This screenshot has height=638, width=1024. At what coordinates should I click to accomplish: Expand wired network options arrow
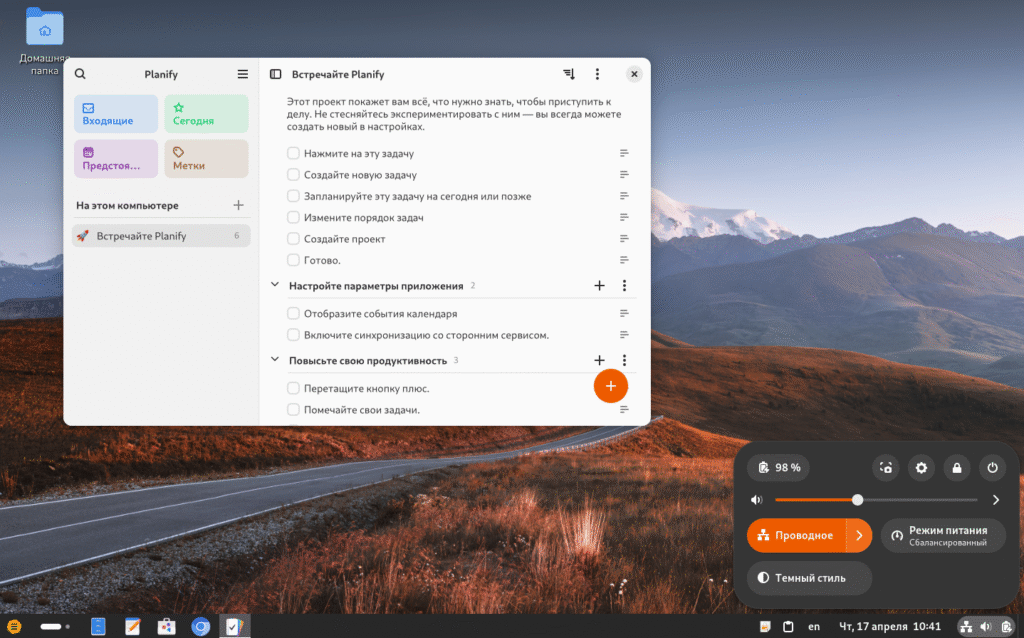[x=859, y=535]
